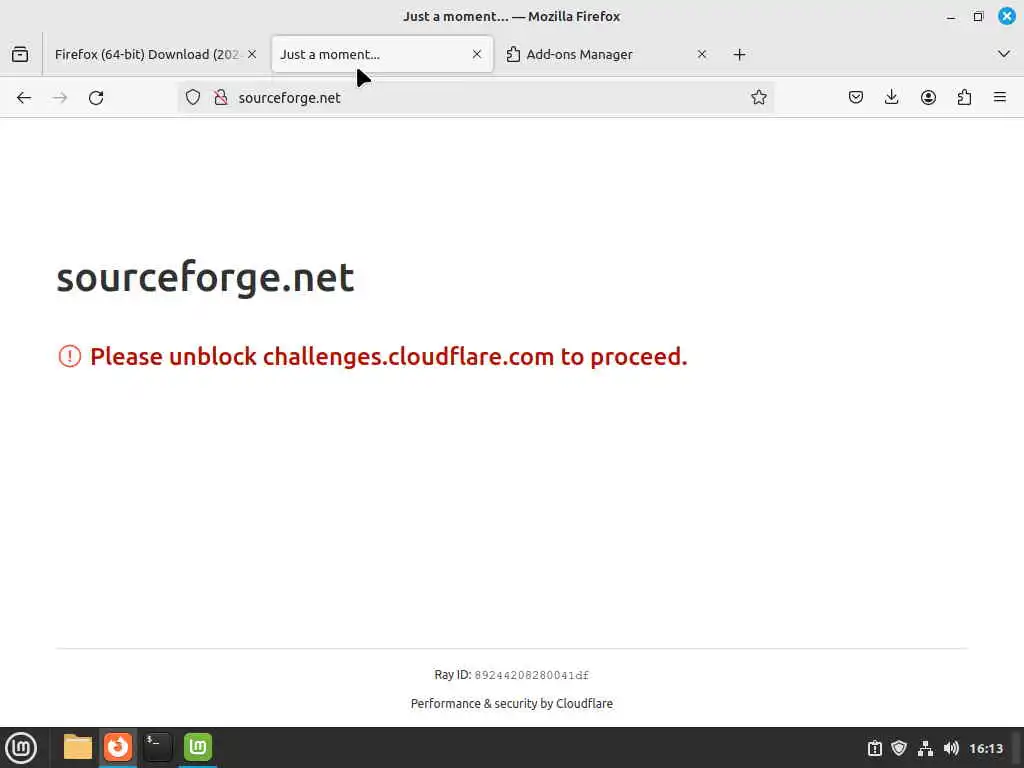Click the 16:13 clock

tap(985, 748)
